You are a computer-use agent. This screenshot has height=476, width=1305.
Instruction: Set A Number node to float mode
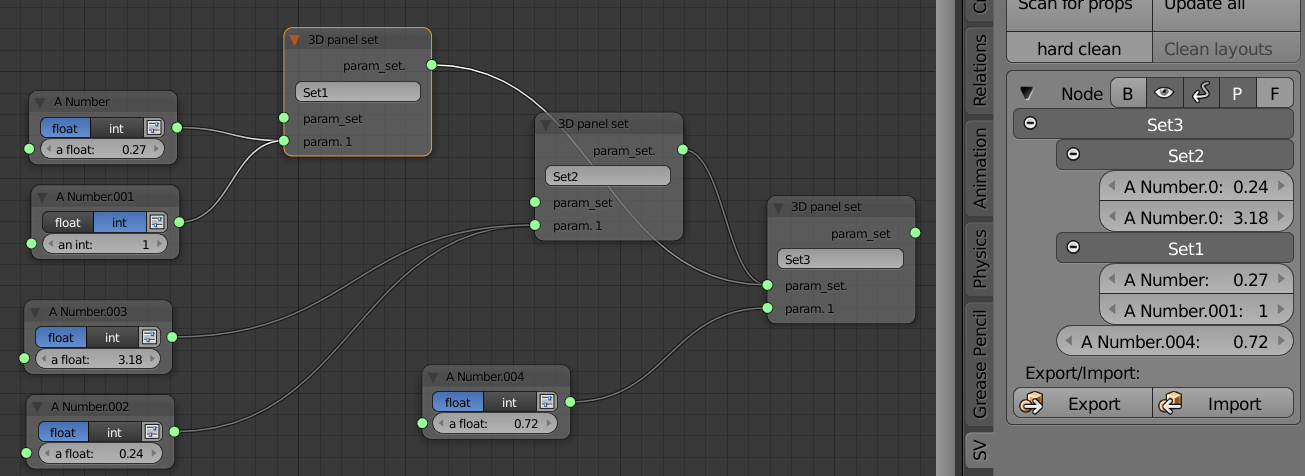pyautogui.click(x=65, y=128)
